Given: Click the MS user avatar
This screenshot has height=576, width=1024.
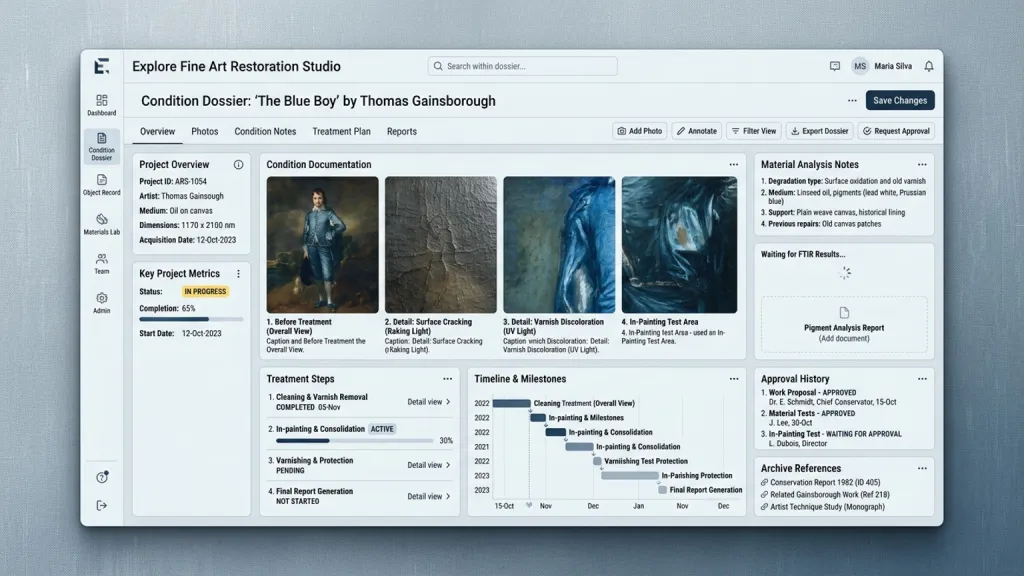Looking at the screenshot, I should (x=860, y=66).
